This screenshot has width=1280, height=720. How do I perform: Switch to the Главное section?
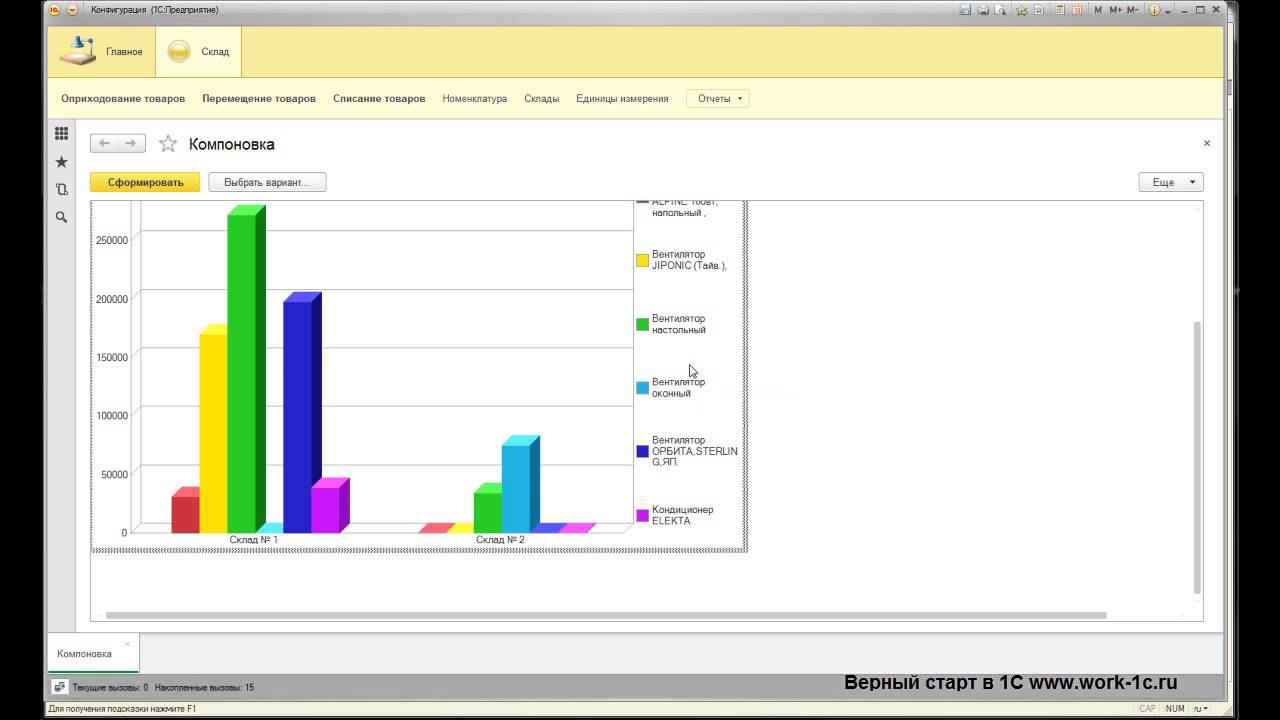tap(101, 52)
